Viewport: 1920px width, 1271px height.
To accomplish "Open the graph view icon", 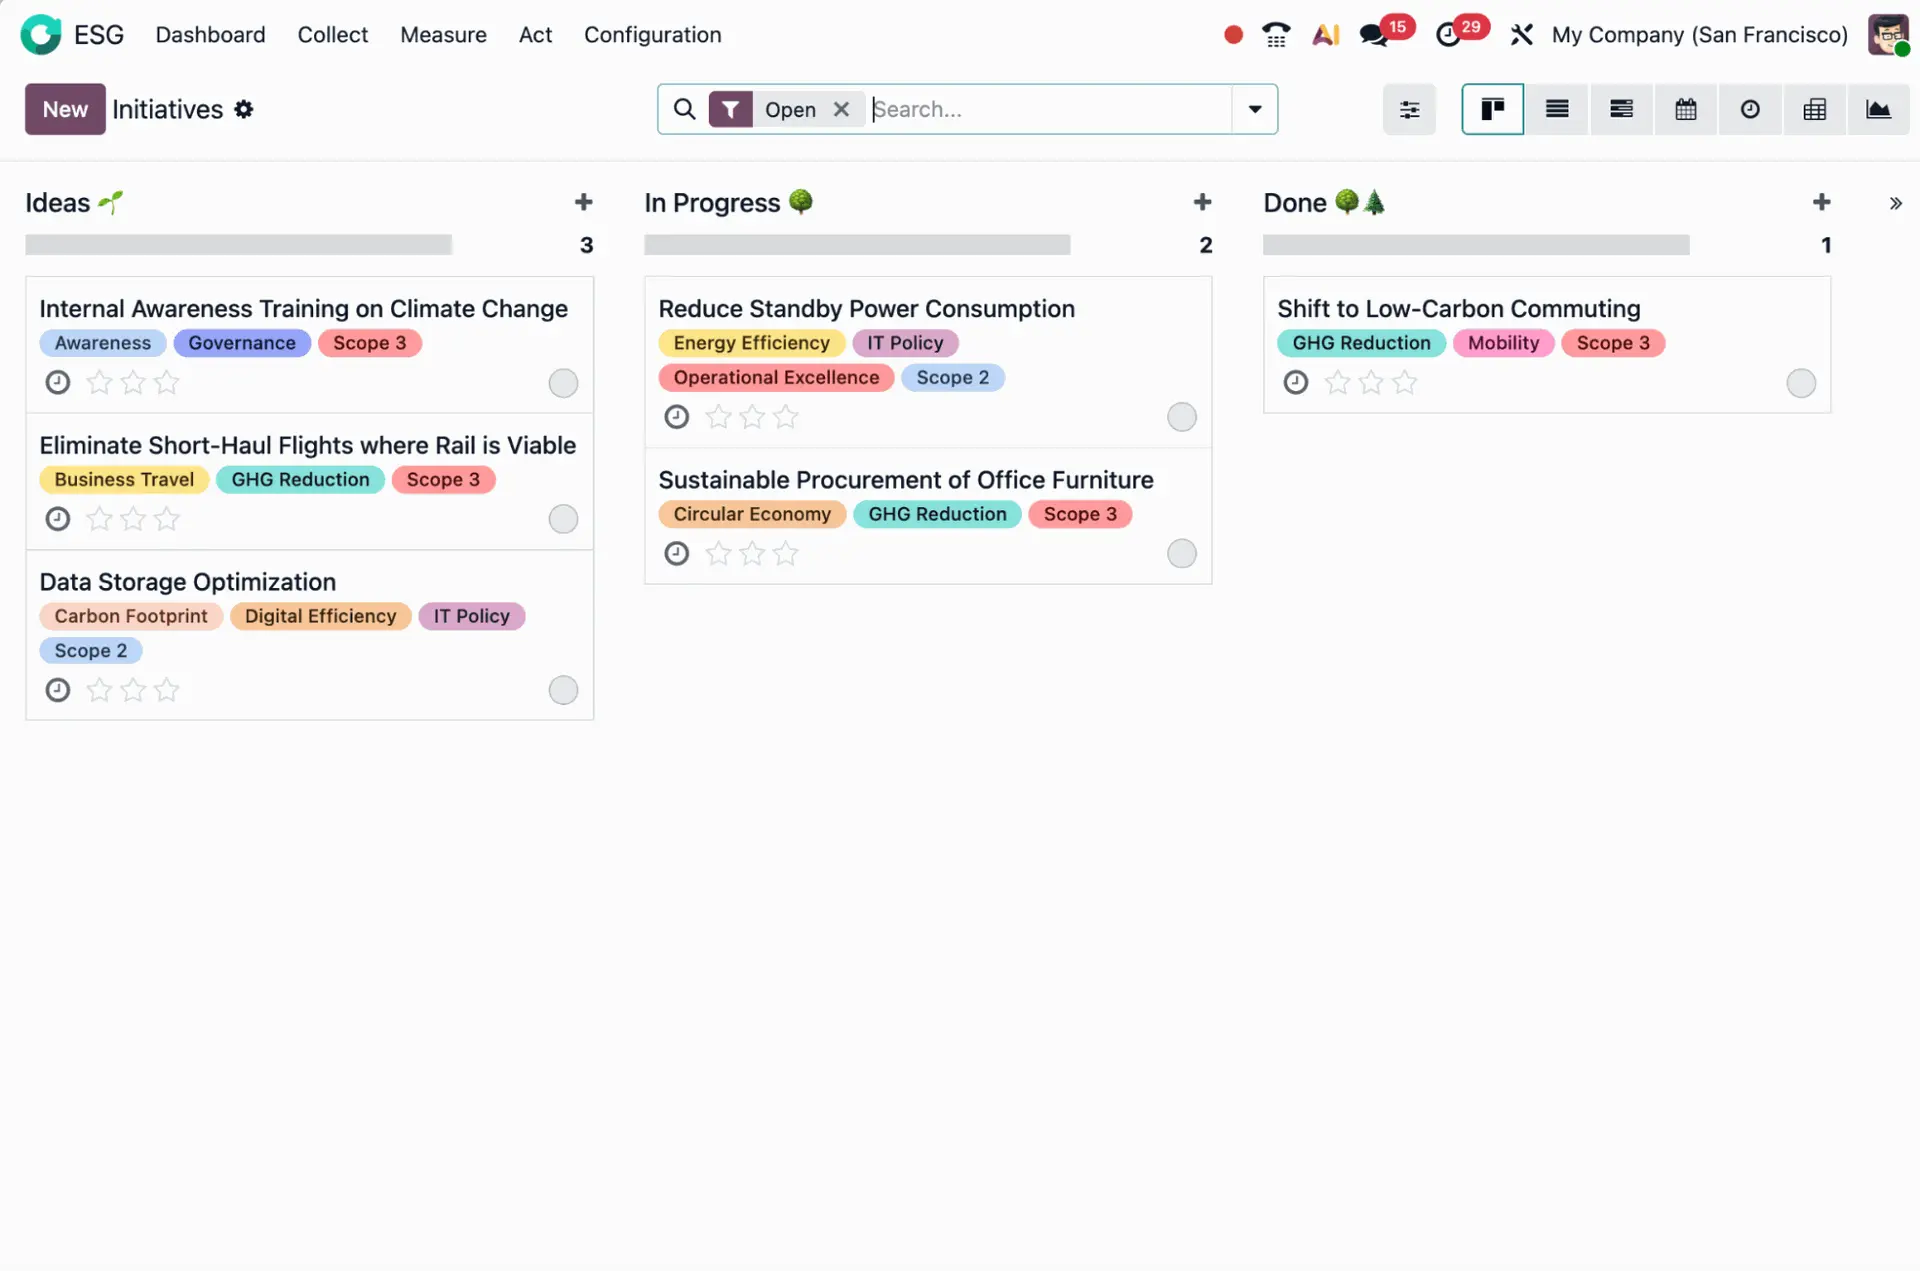I will click(1878, 109).
